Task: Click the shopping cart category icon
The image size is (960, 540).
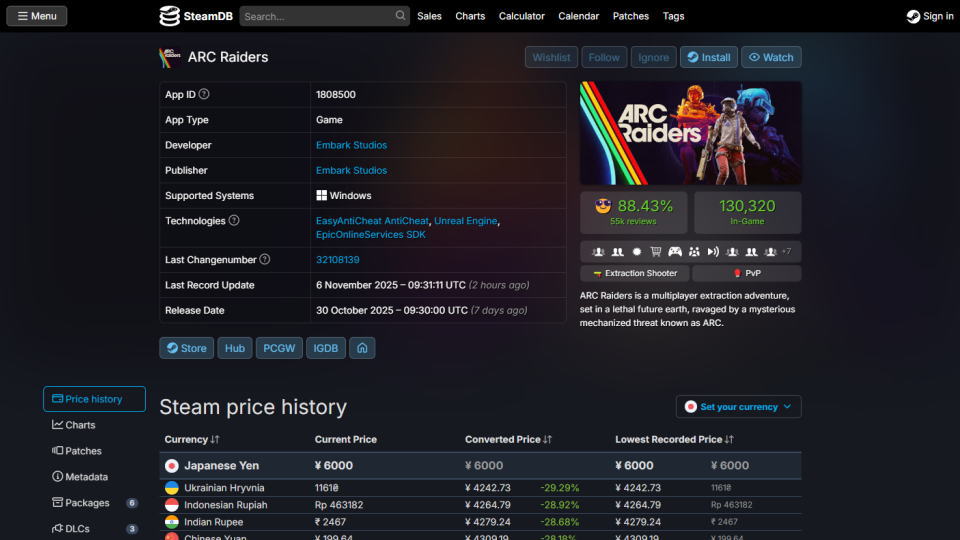Action: point(656,252)
